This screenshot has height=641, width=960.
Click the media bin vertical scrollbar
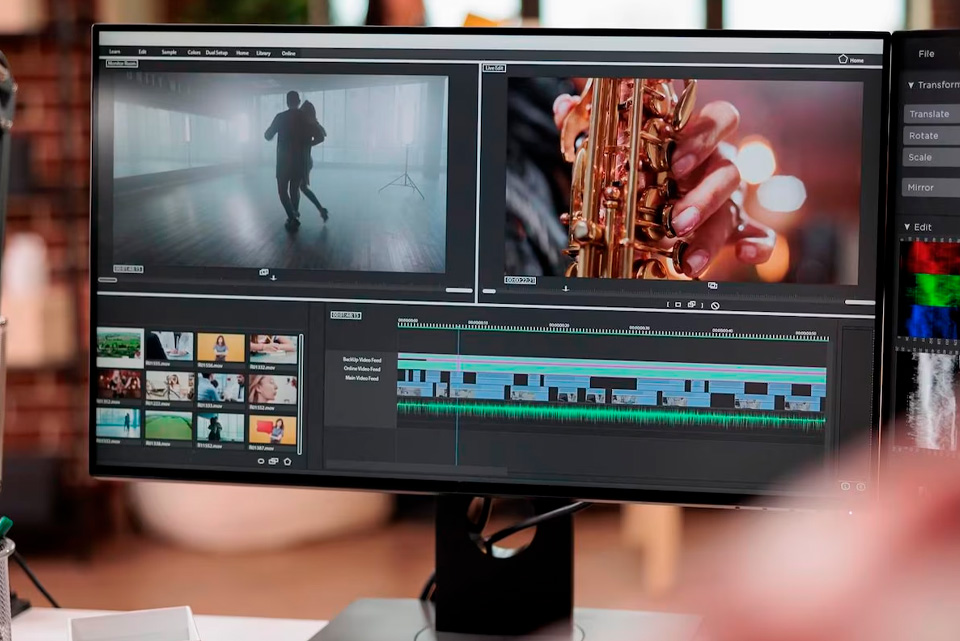coord(301,395)
